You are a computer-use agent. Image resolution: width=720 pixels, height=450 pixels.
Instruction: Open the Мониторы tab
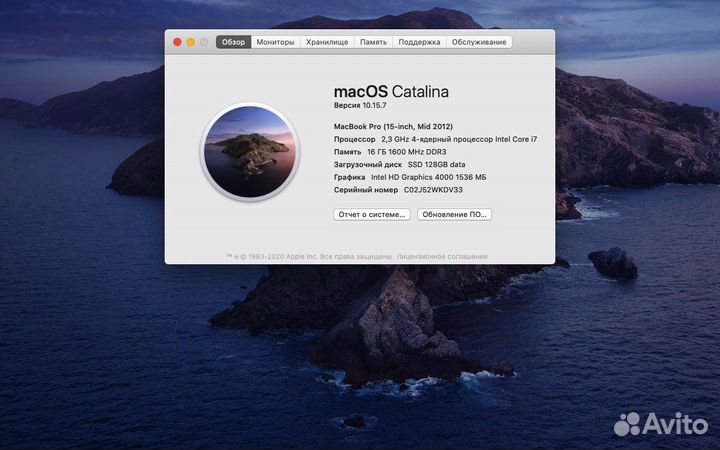pos(275,42)
